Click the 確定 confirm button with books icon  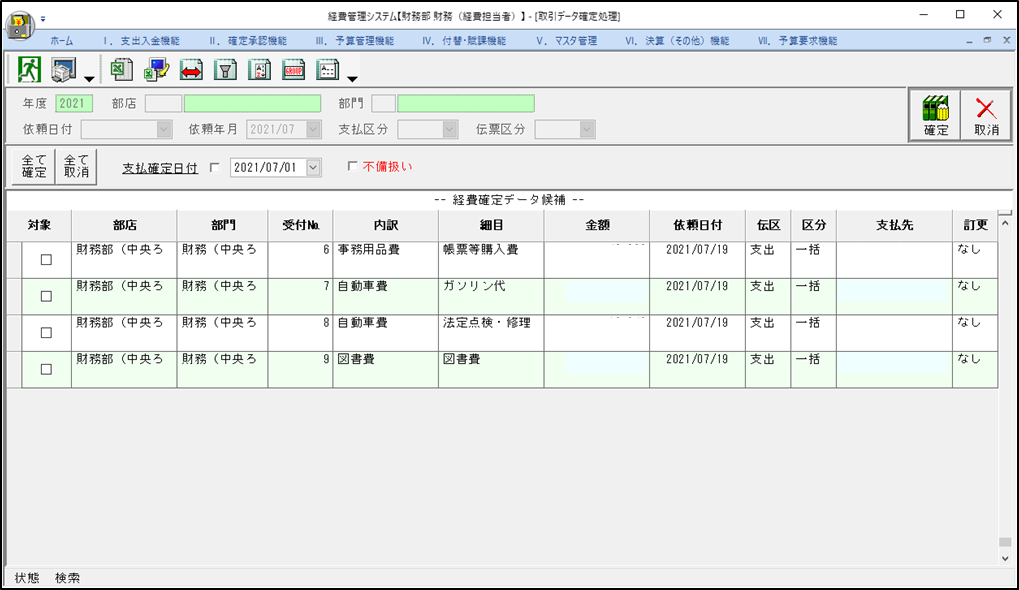click(936, 115)
